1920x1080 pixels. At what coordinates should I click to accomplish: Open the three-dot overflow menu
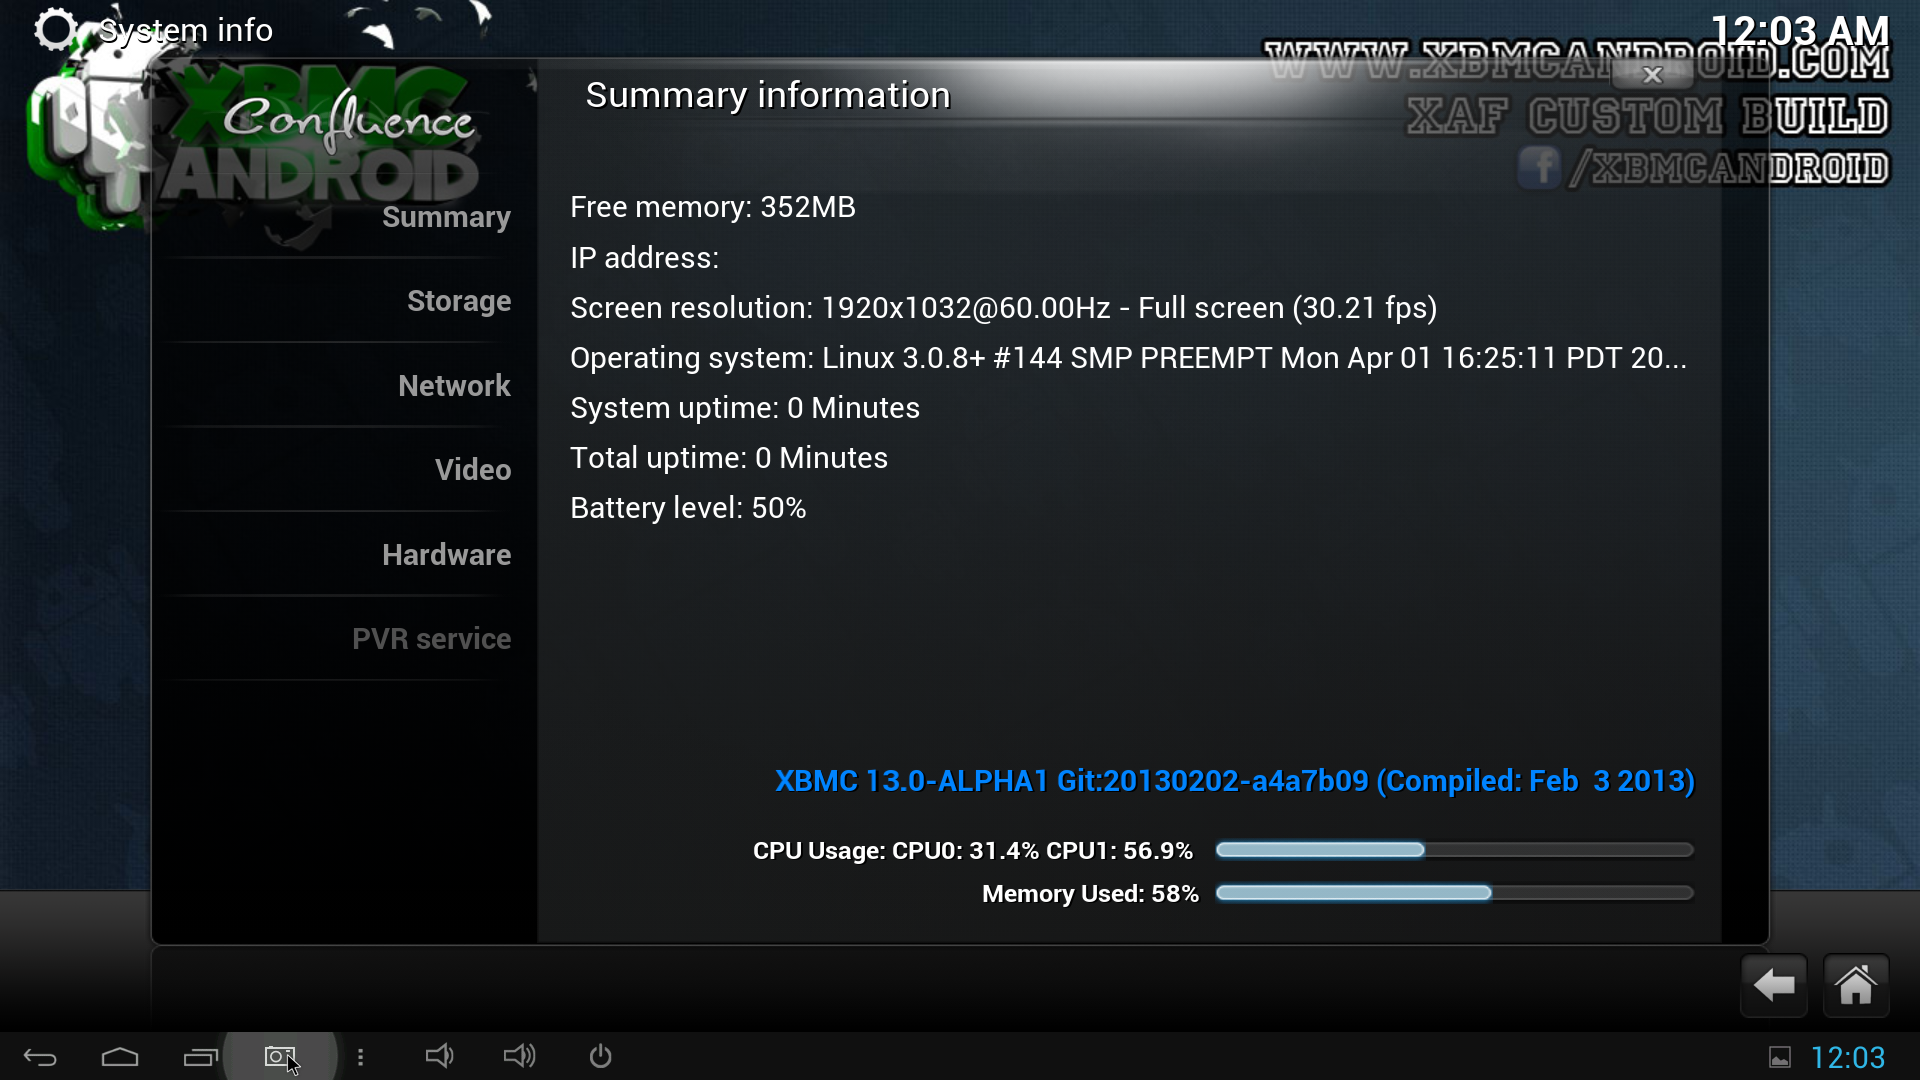360,1057
